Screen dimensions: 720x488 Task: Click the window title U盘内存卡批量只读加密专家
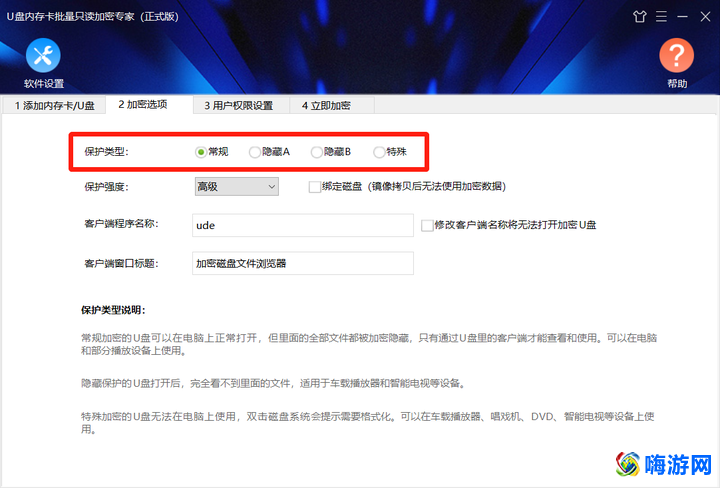93,17
